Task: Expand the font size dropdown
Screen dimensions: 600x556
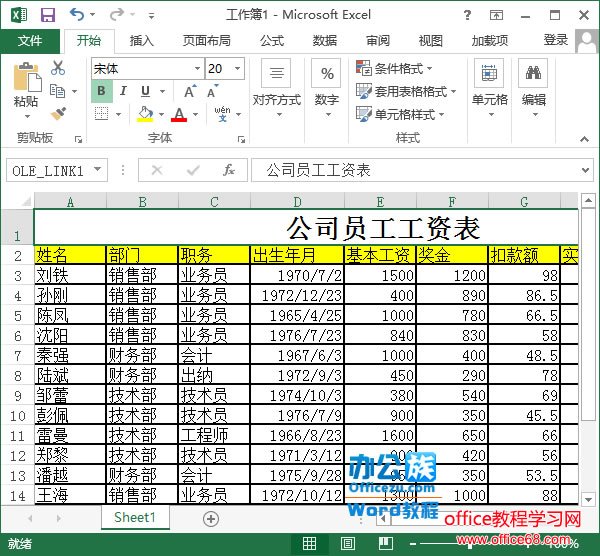Action: coord(237,69)
